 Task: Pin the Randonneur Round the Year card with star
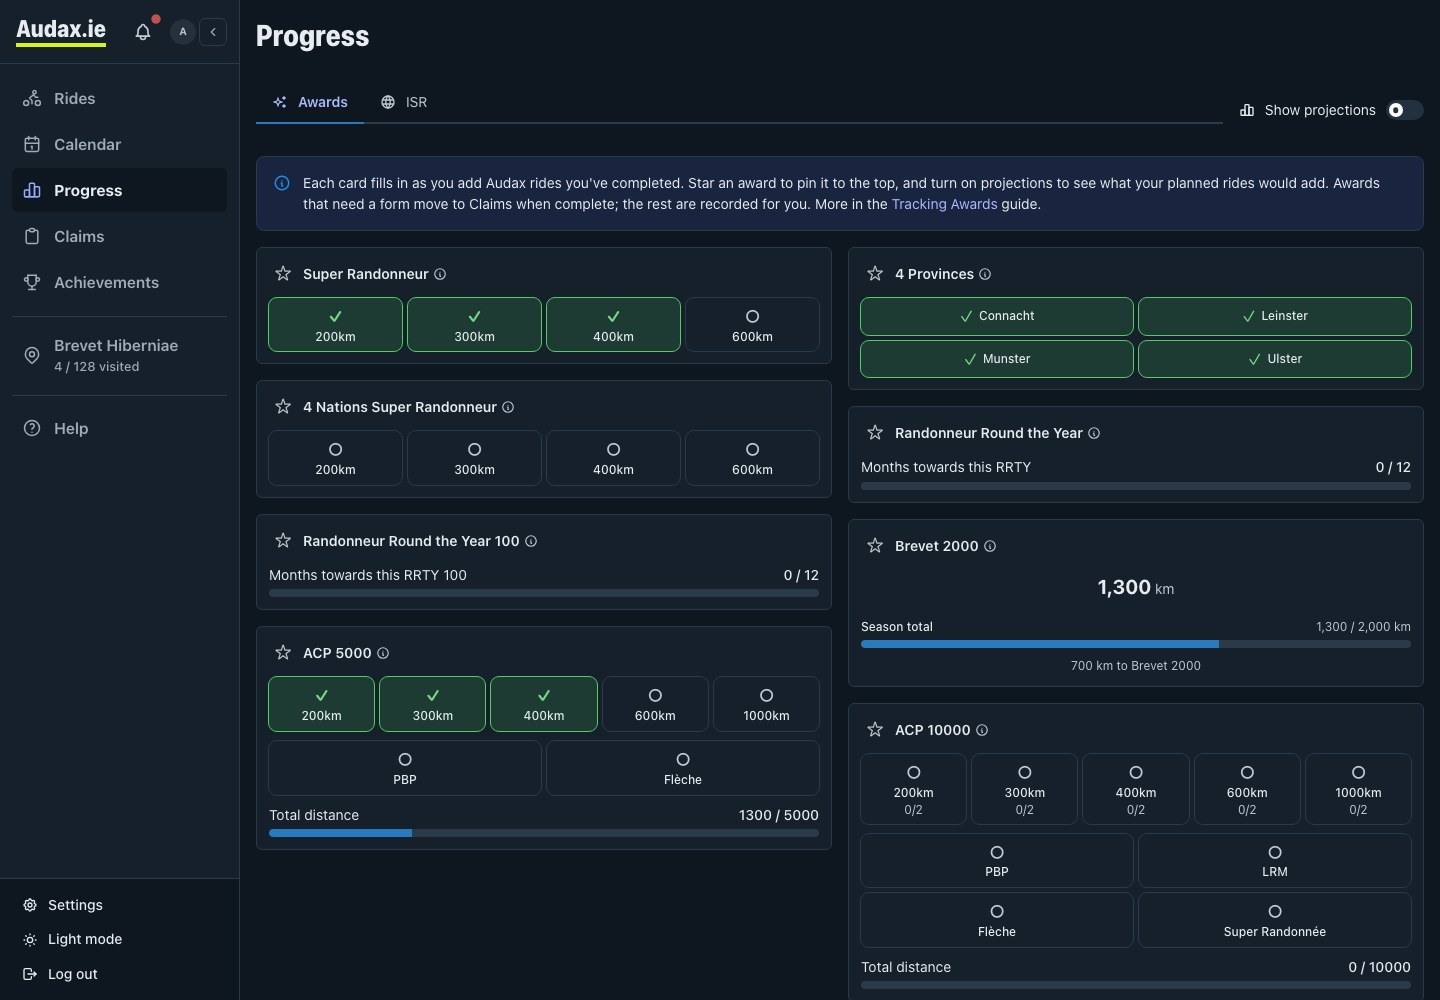click(x=875, y=433)
